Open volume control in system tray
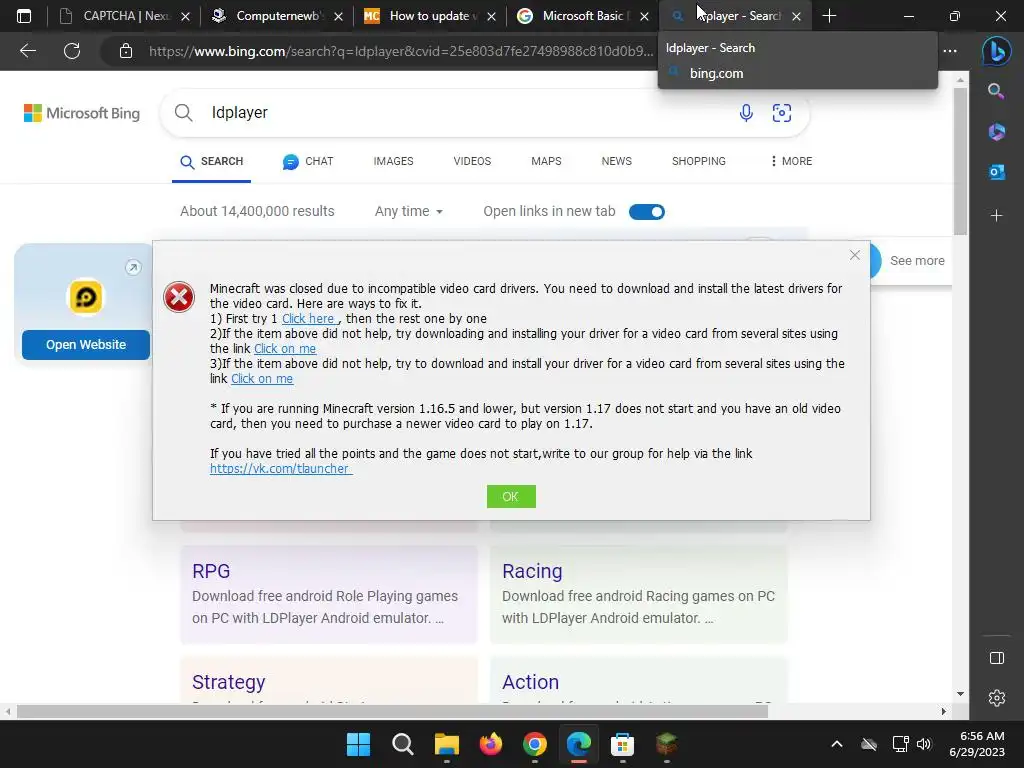Image resolution: width=1024 pixels, height=768 pixels. (x=923, y=744)
